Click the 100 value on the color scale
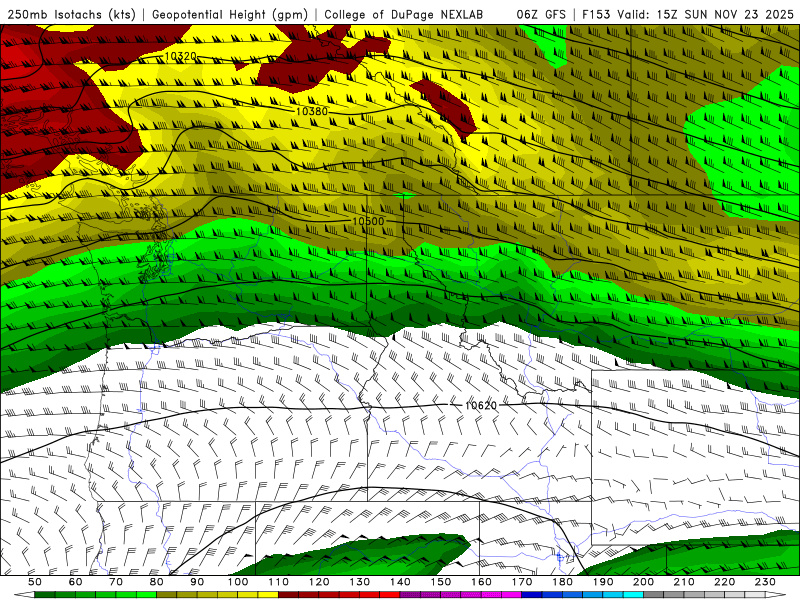Viewport: 800px width, 600px height. click(x=238, y=582)
